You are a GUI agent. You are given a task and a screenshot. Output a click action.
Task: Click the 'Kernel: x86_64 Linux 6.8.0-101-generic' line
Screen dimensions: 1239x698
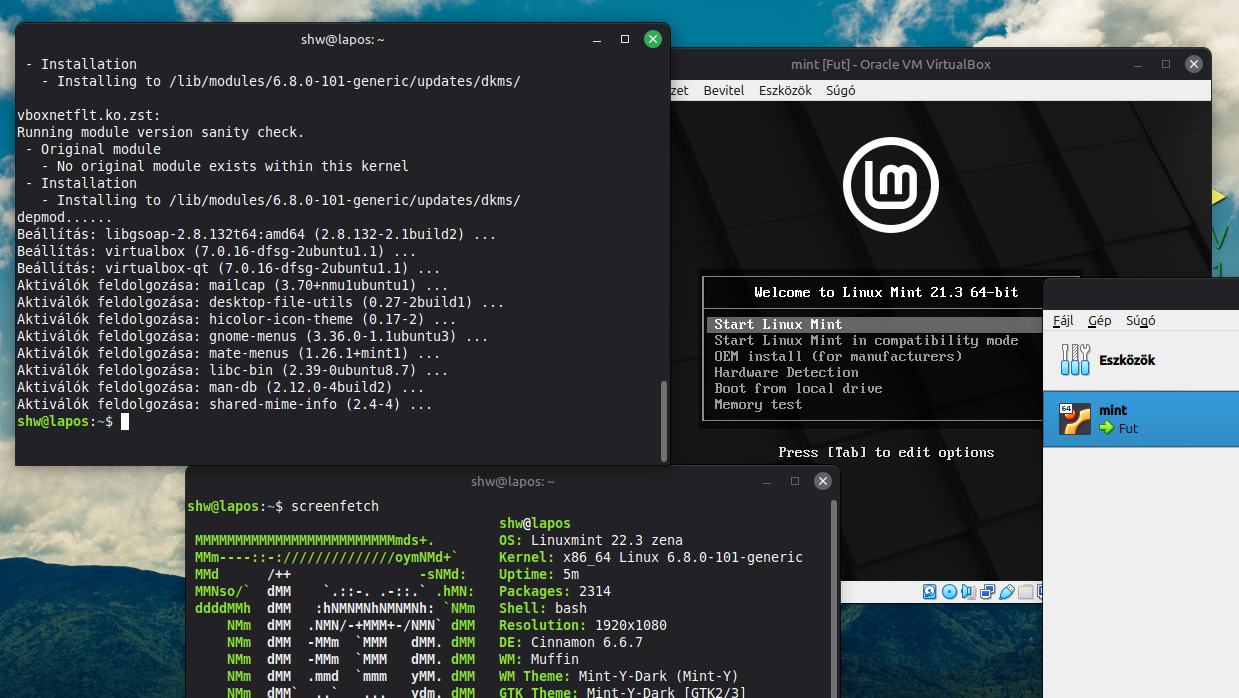650,557
